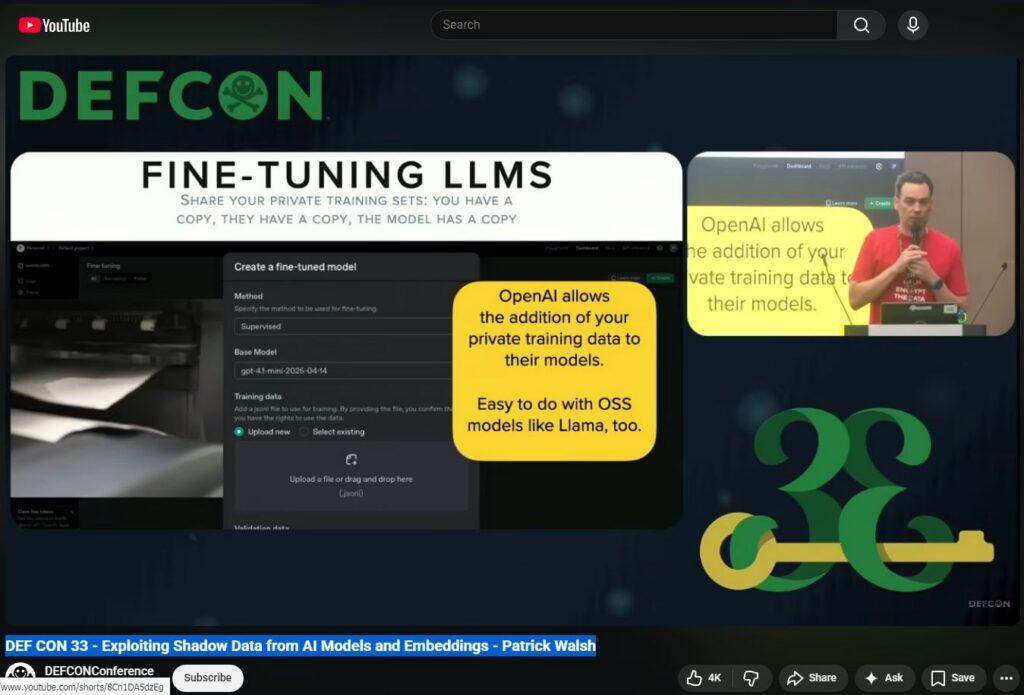The width and height of the screenshot is (1024, 695).
Task: Click the YouTube logo to go home
Action: [x=54, y=25]
